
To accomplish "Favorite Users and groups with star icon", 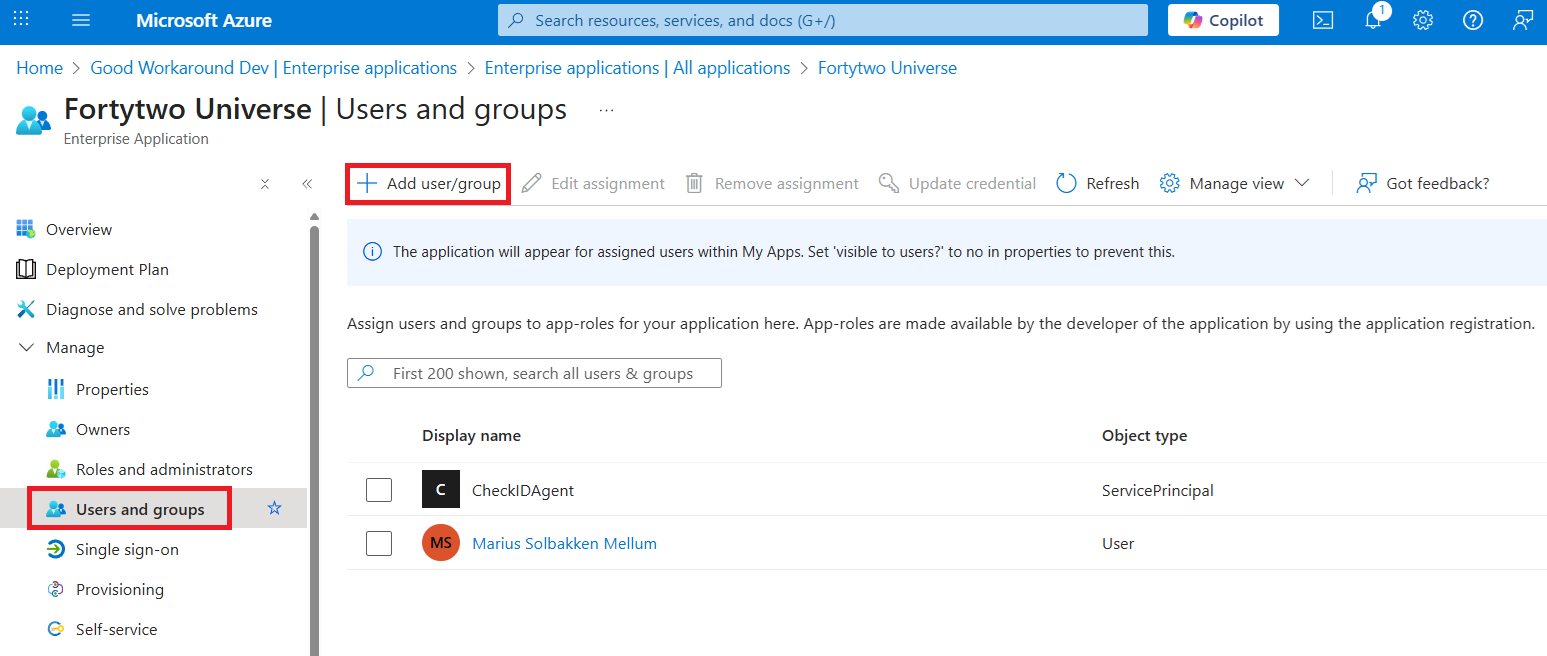I will 275,509.
